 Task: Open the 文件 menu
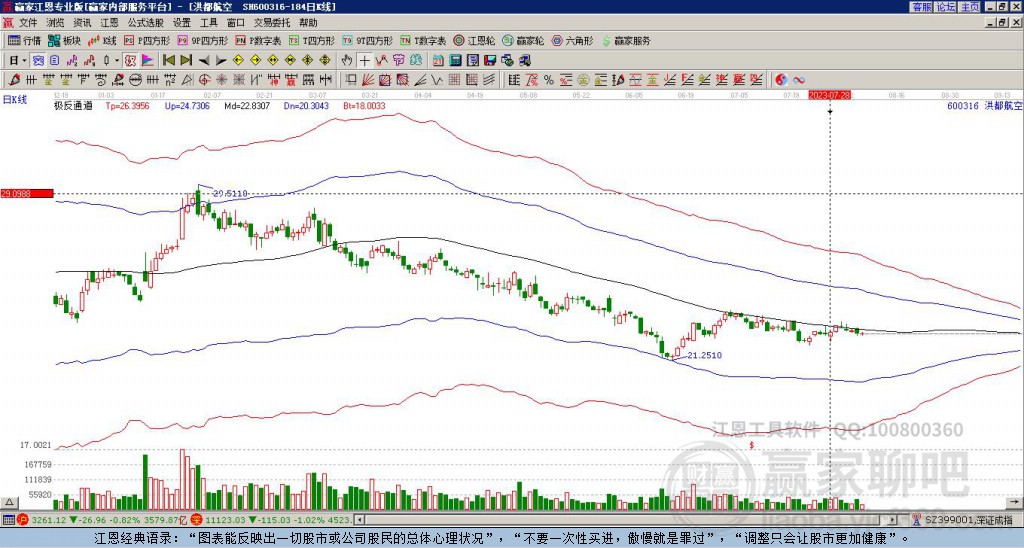click(28, 23)
